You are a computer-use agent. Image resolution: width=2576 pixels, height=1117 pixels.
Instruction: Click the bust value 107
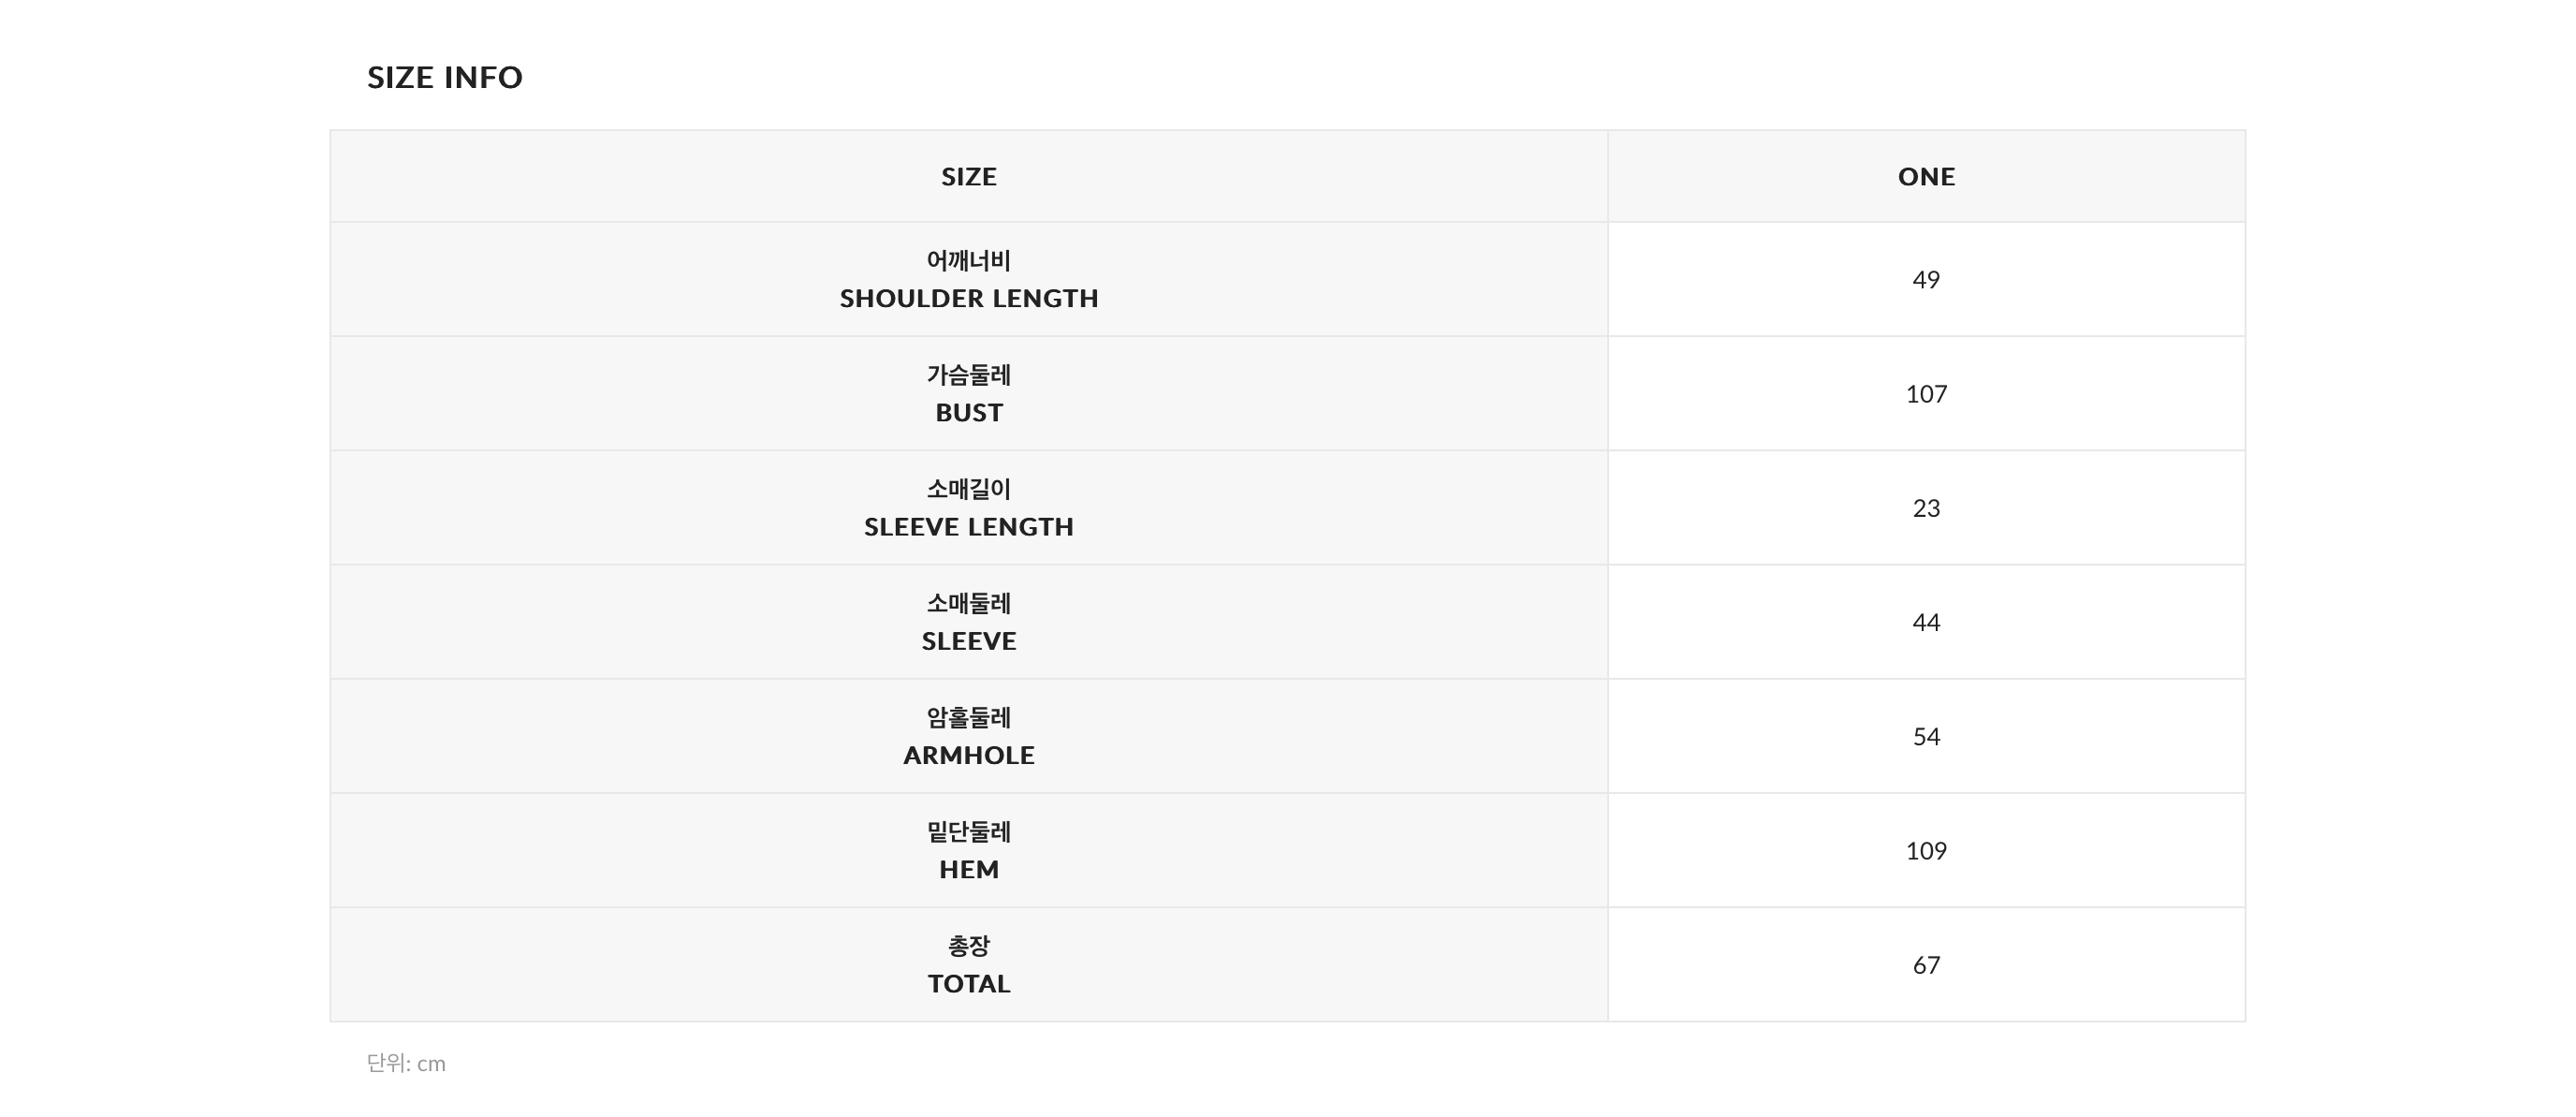tap(1926, 393)
